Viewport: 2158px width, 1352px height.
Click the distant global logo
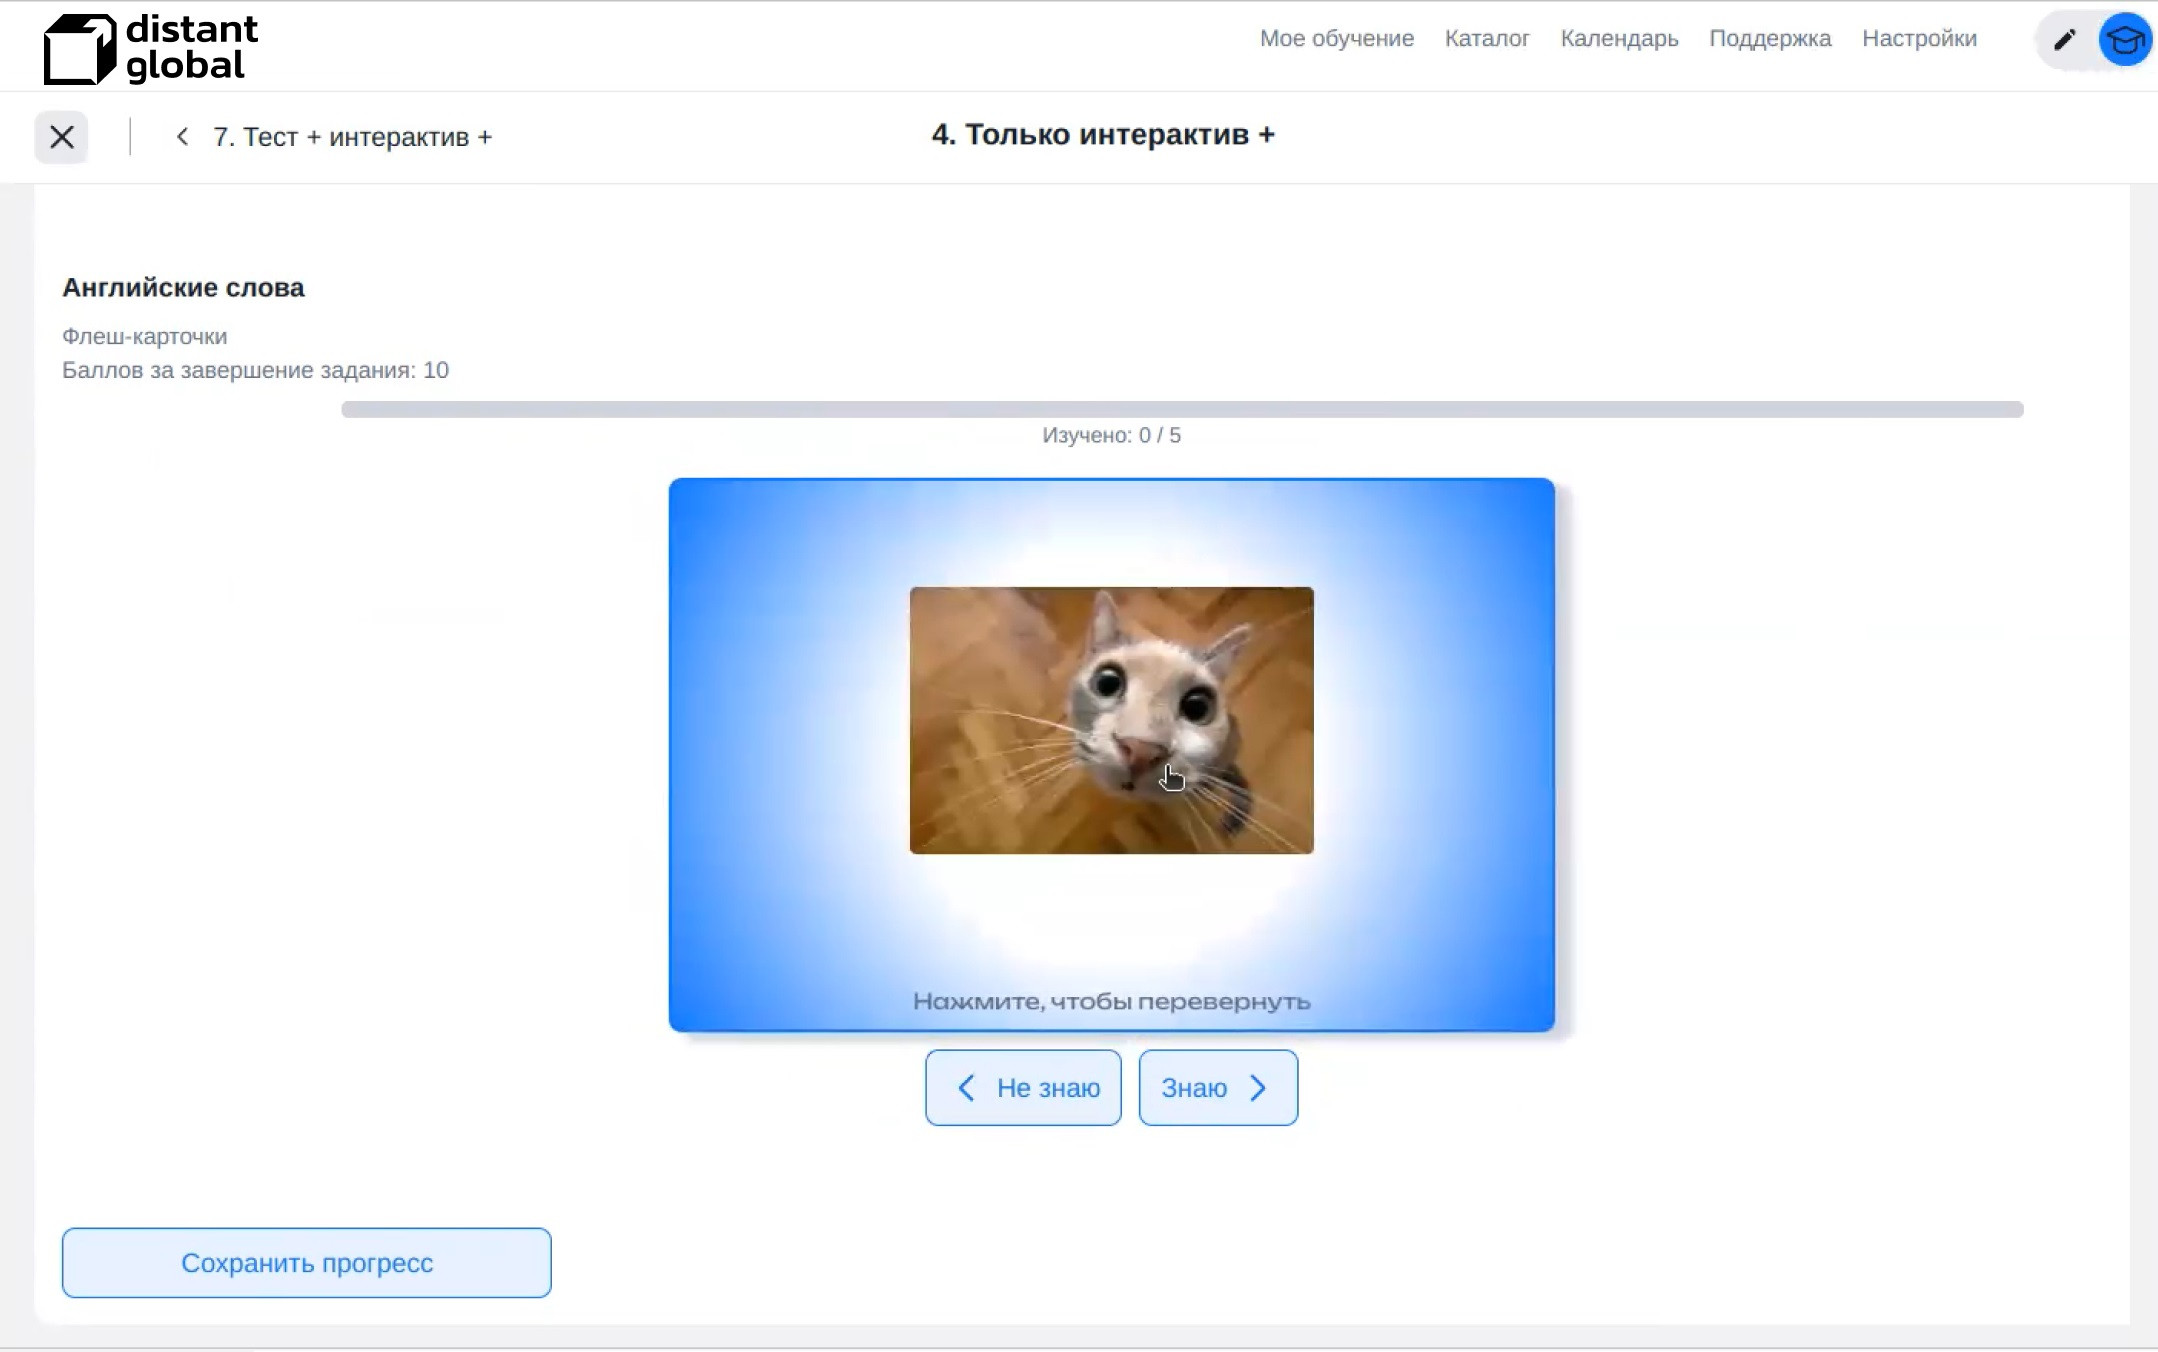click(151, 48)
